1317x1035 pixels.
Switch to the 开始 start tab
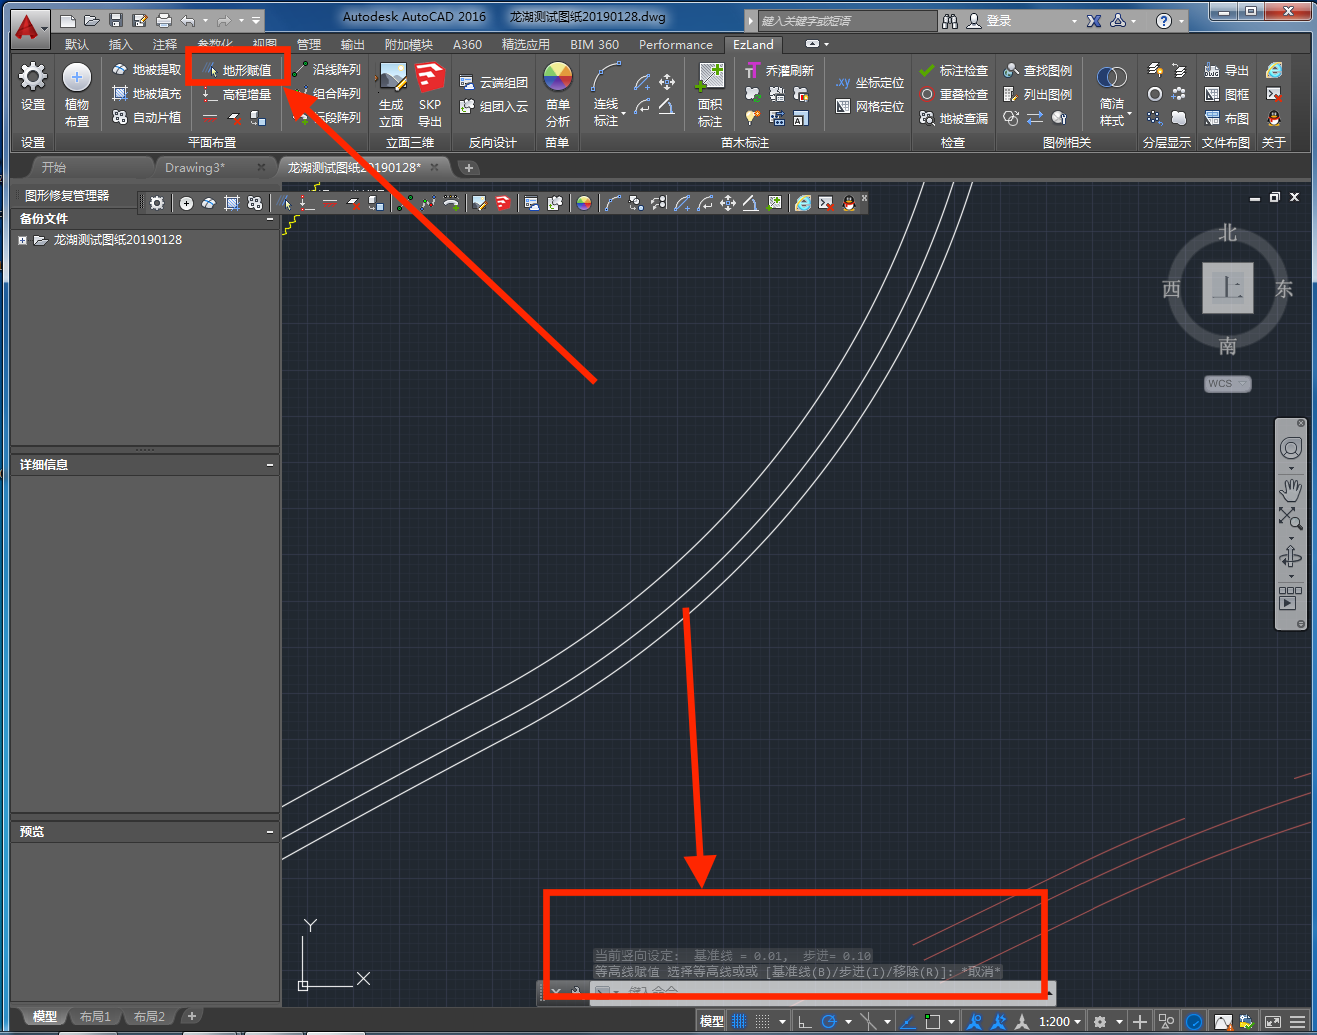54,167
